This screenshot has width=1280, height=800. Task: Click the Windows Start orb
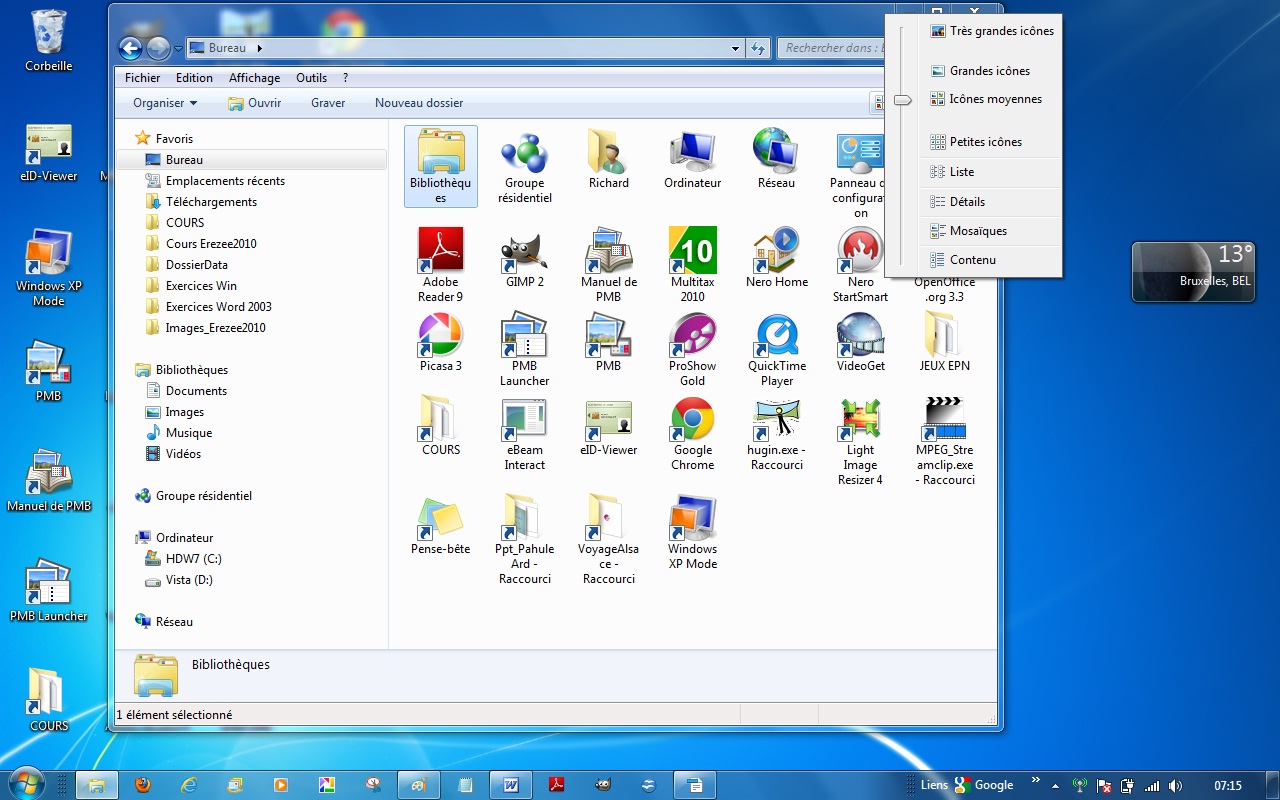click(x=26, y=784)
